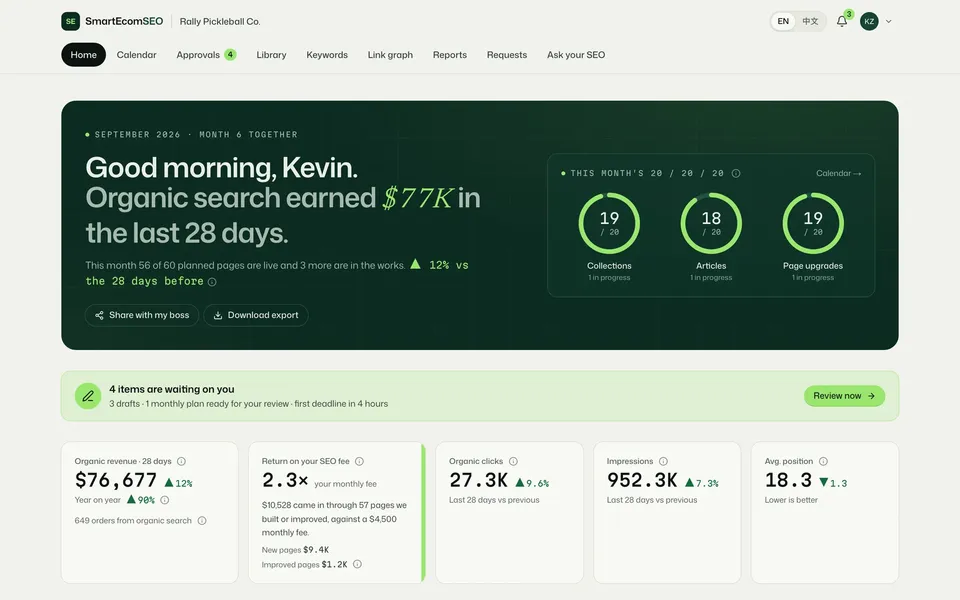
Task: Open the Keywords tab
Action: [327, 54]
